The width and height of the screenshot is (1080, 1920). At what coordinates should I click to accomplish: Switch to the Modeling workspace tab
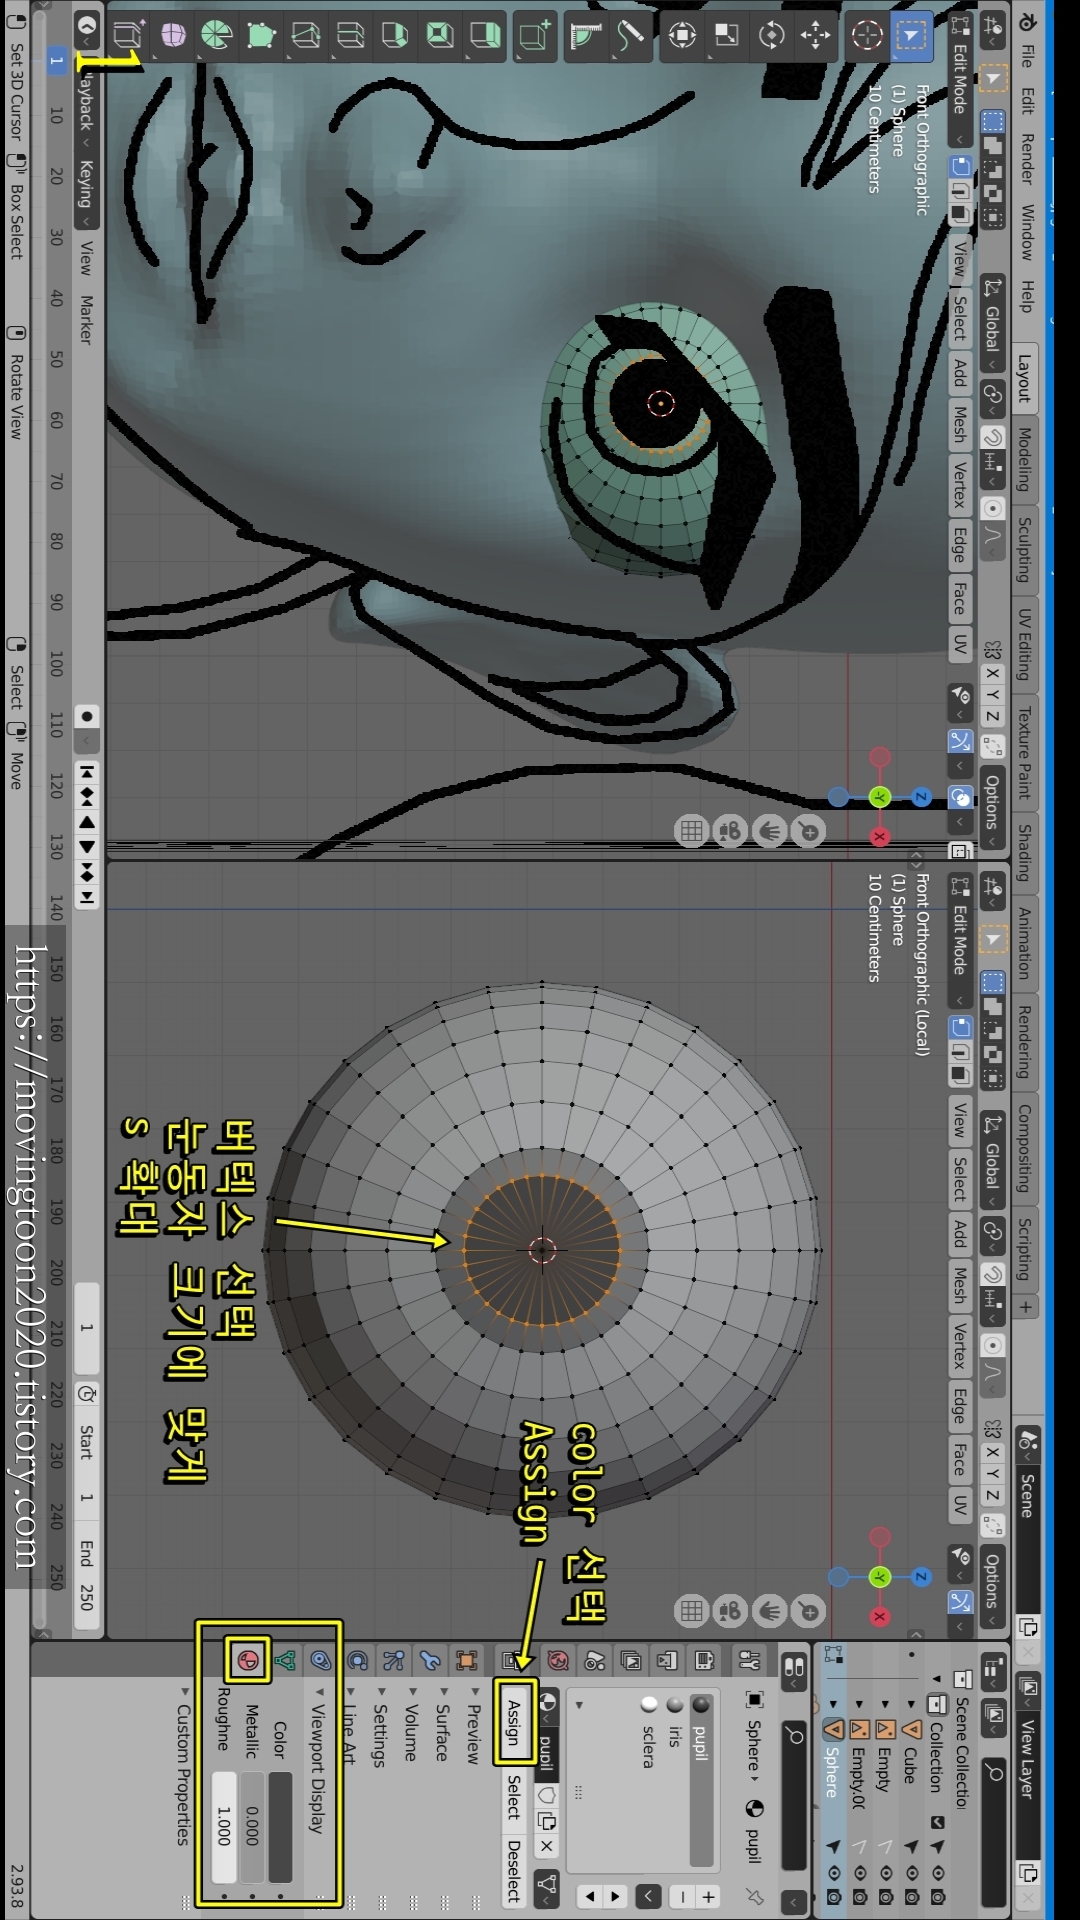click(1025, 459)
